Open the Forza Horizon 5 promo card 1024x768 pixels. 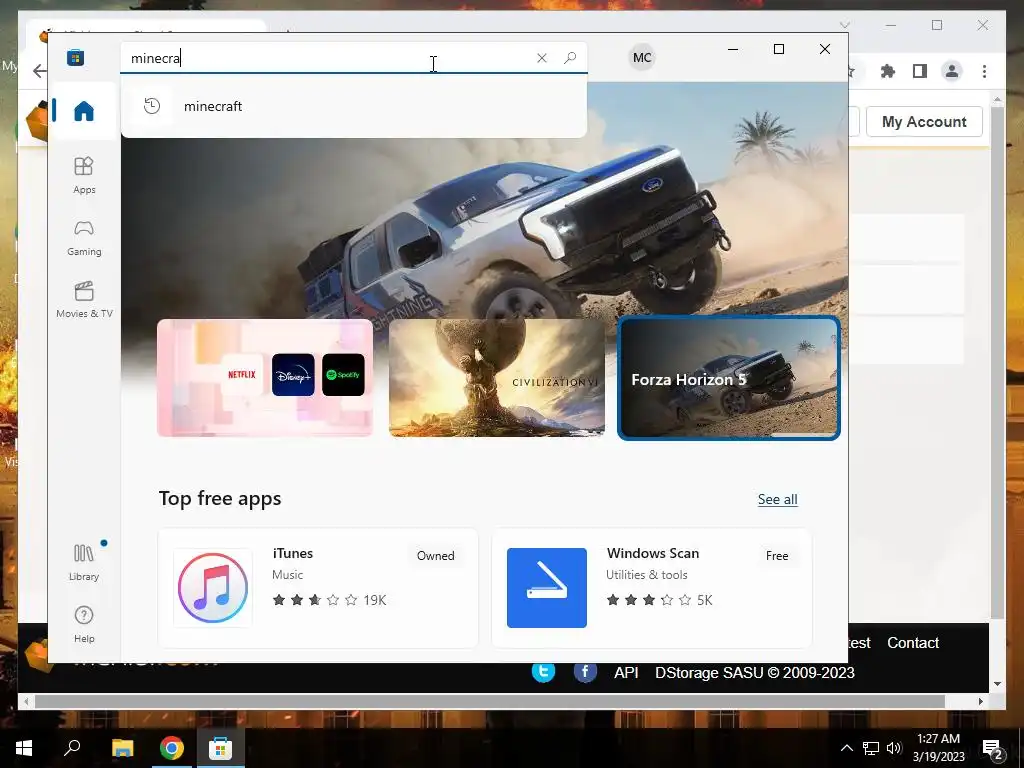728,377
